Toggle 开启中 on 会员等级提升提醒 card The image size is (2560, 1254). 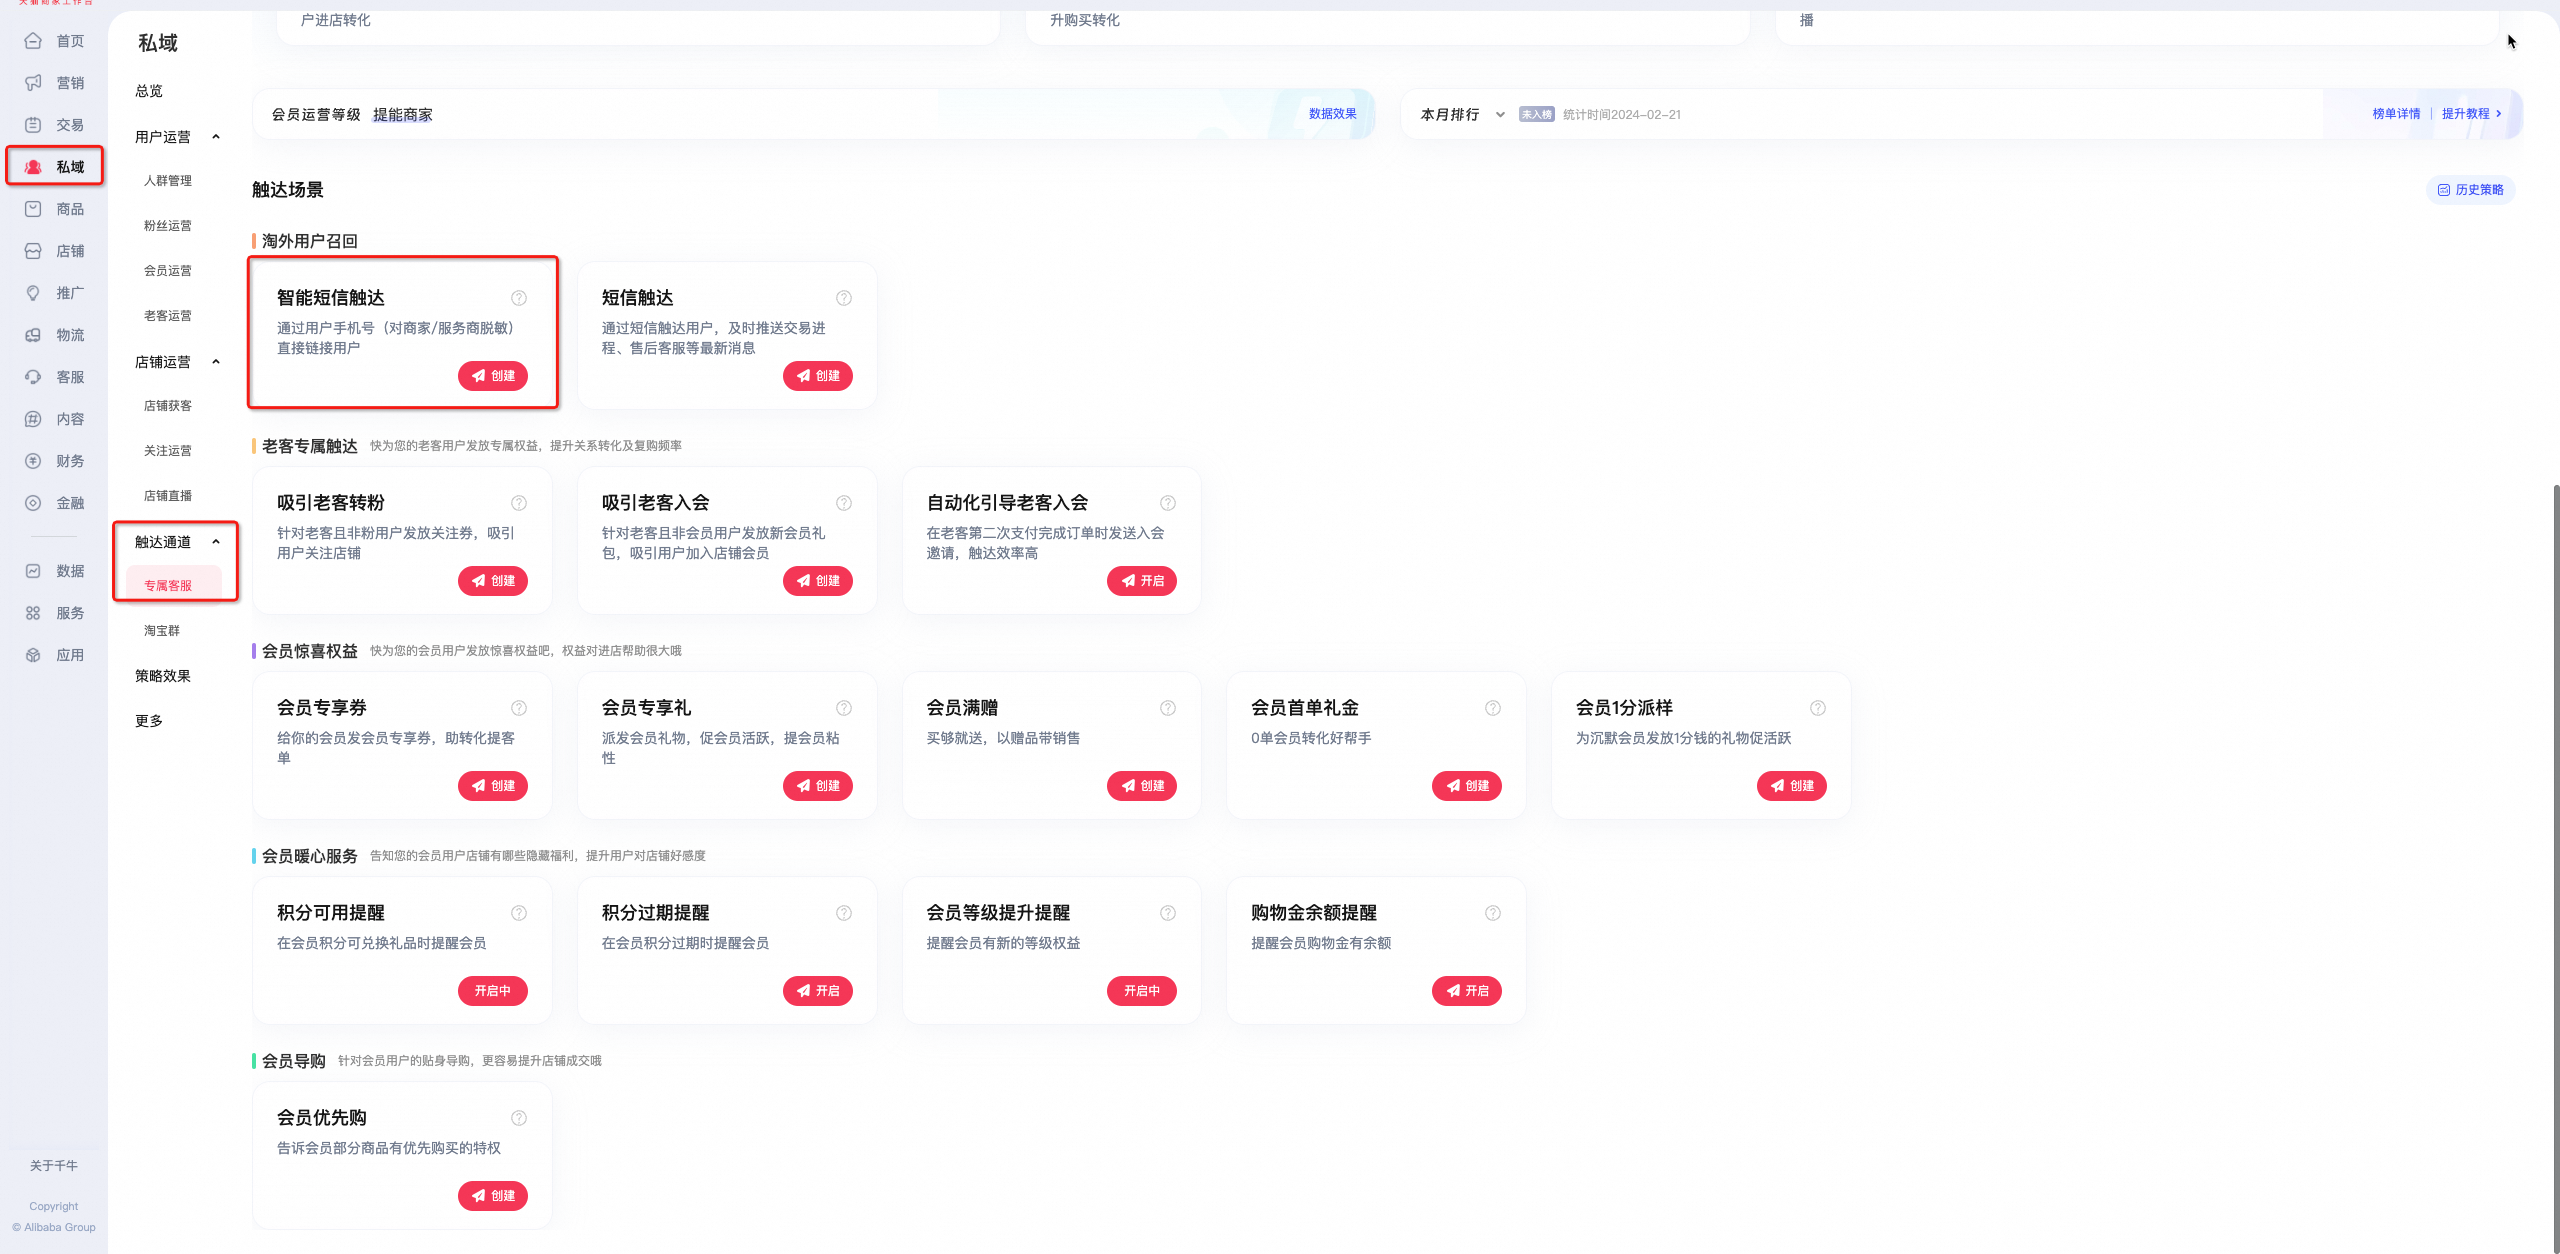tap(1142, 991)
